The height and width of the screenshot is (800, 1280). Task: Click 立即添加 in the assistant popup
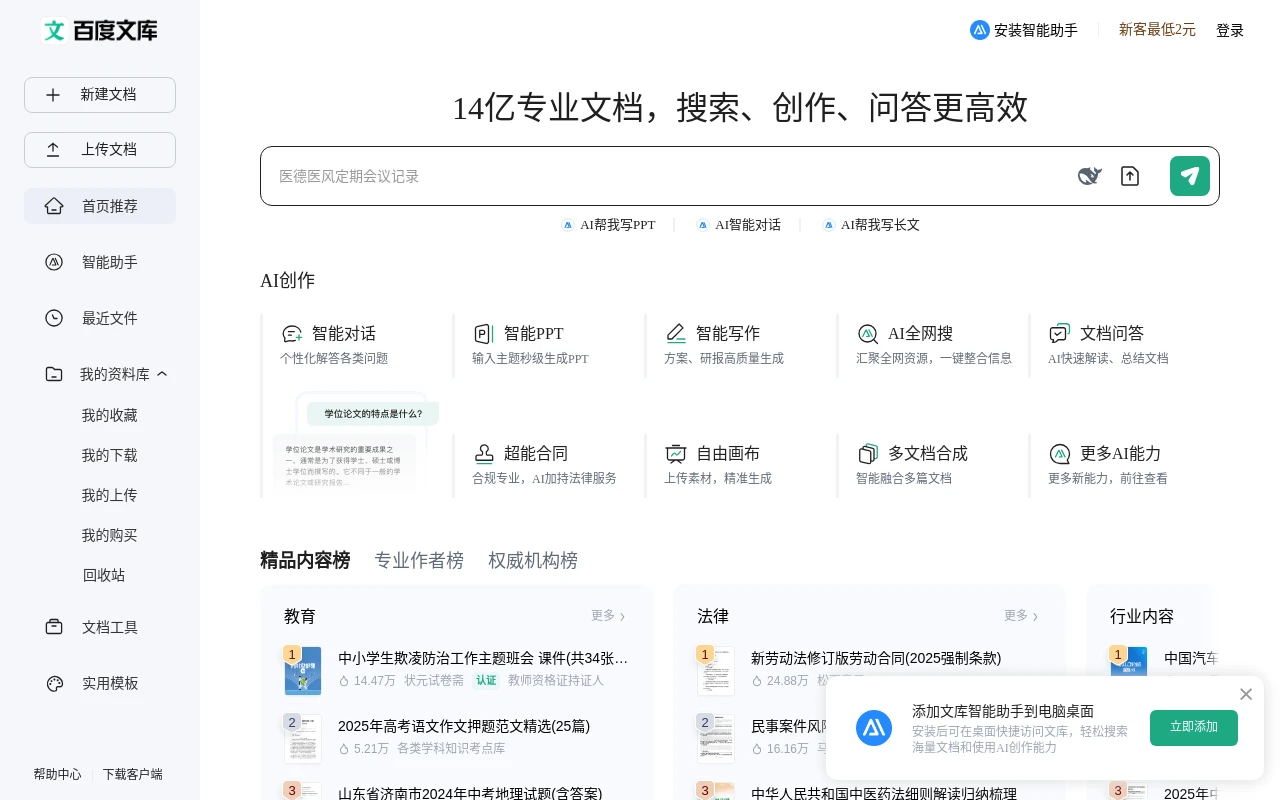(1193, 728)
